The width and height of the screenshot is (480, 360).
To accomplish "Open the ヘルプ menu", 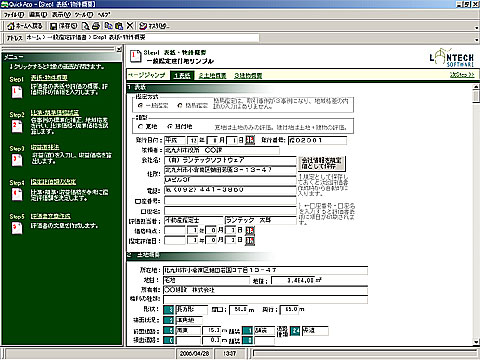I will click(x=104, y=15).
